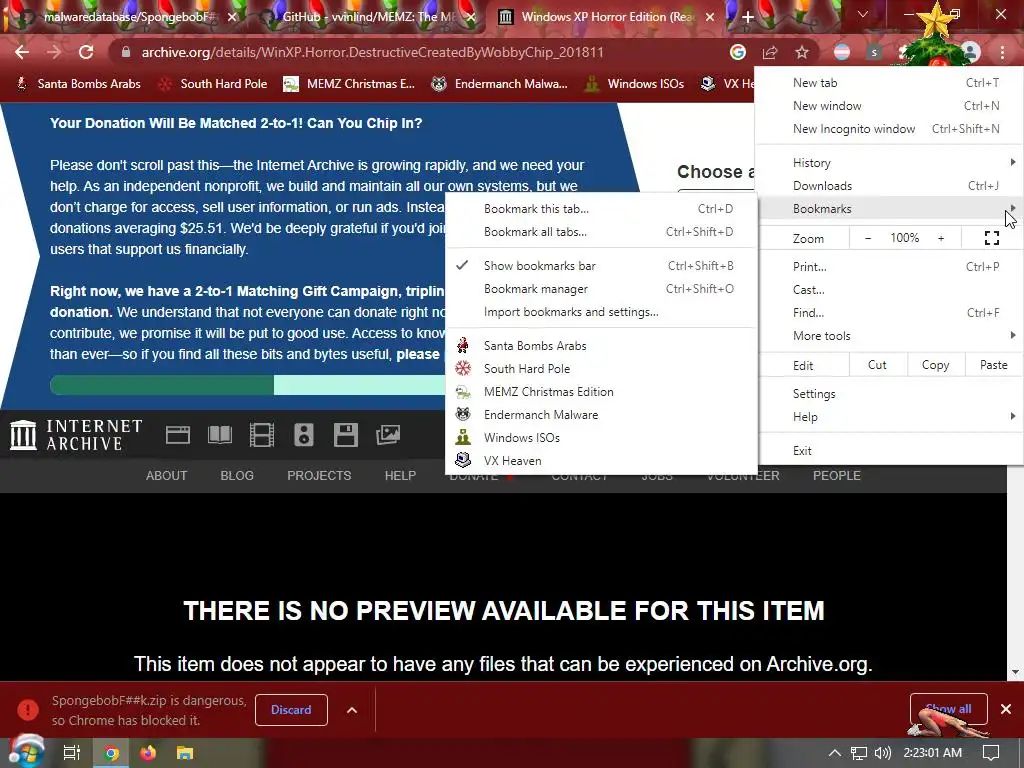
Task: Bookmark page with the star icon
Action: tap(802, 52)
